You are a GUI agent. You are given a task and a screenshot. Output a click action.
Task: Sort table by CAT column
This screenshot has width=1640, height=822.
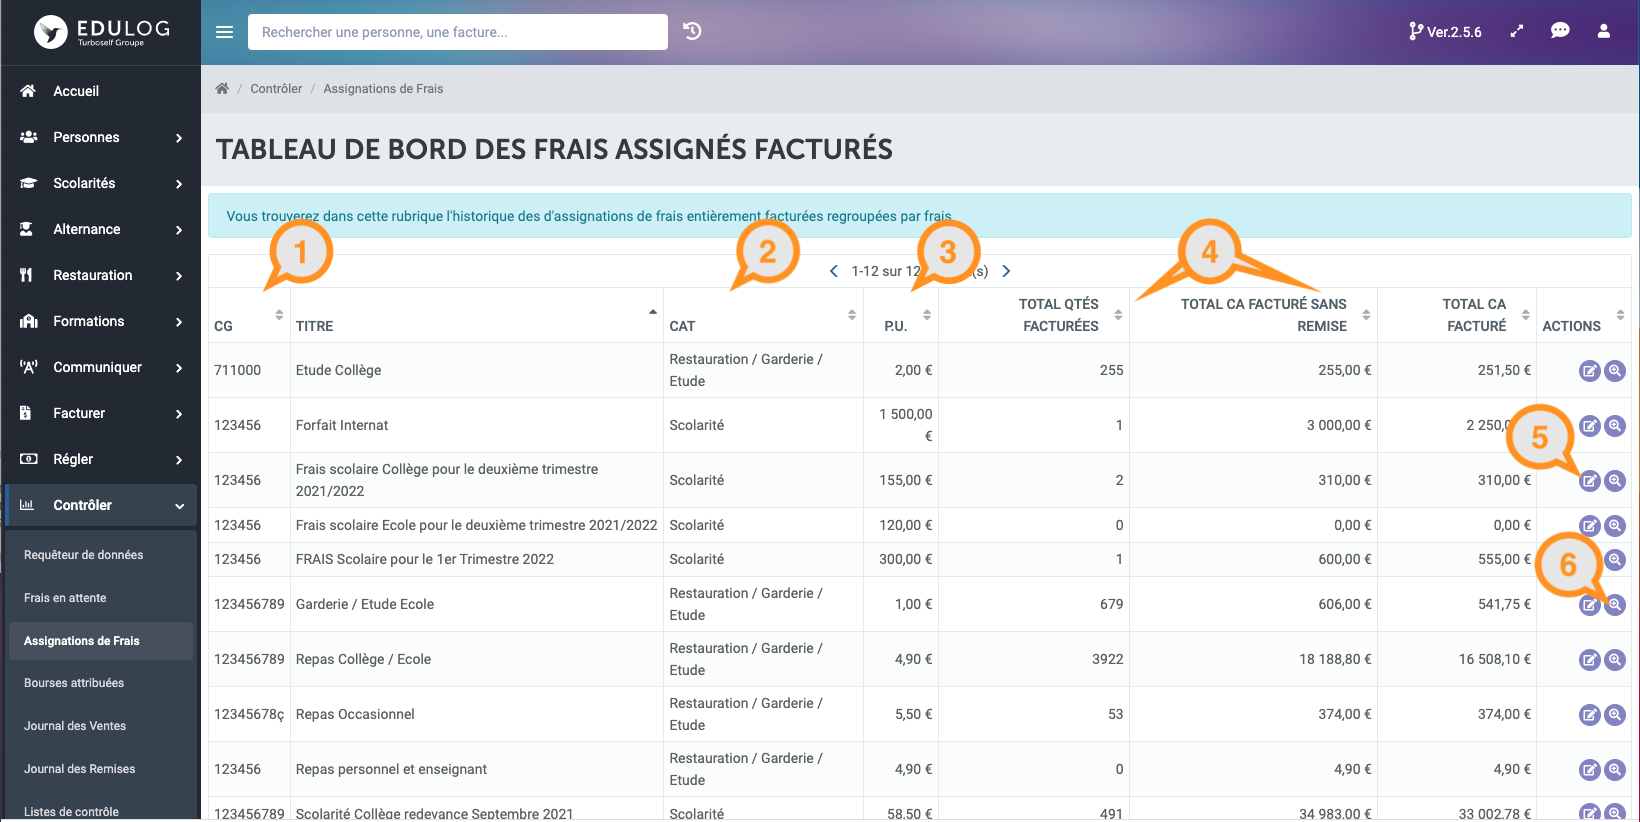pos(763,316)
